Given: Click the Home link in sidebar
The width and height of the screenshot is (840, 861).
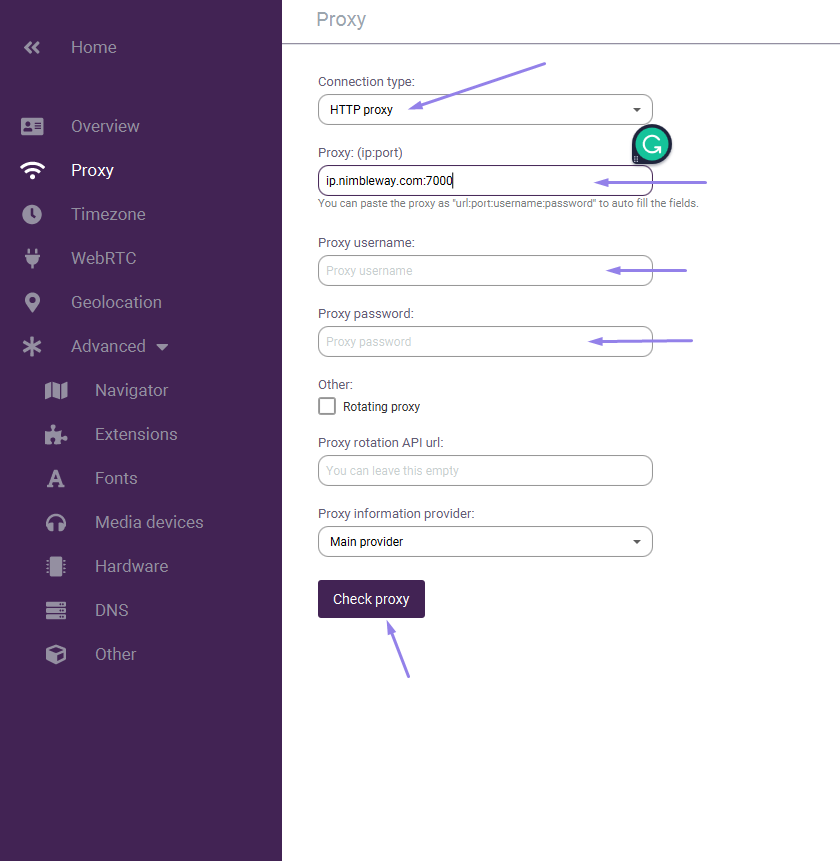Looking at the screenshot, I should pos(93,47).
